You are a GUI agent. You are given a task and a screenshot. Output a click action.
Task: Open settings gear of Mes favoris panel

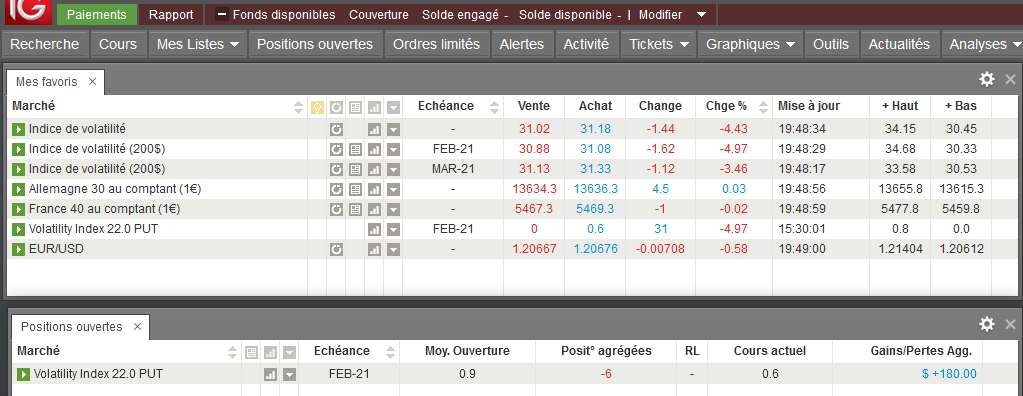click(987, 80)
